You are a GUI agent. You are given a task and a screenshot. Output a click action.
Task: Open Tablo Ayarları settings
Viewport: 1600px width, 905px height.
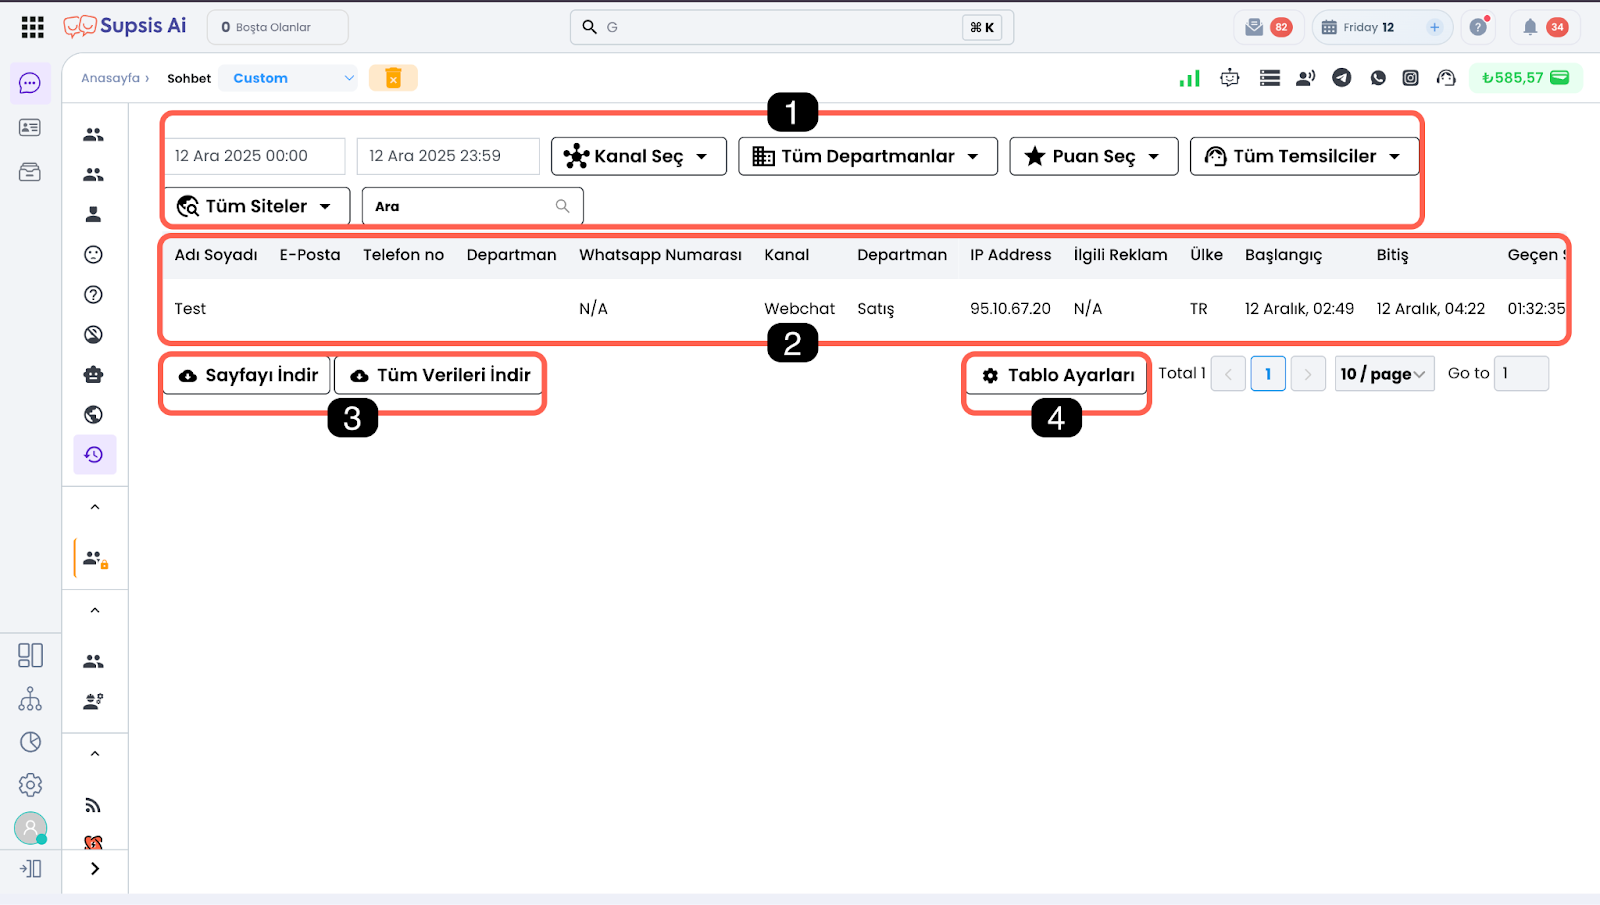tap(1057, 376)
